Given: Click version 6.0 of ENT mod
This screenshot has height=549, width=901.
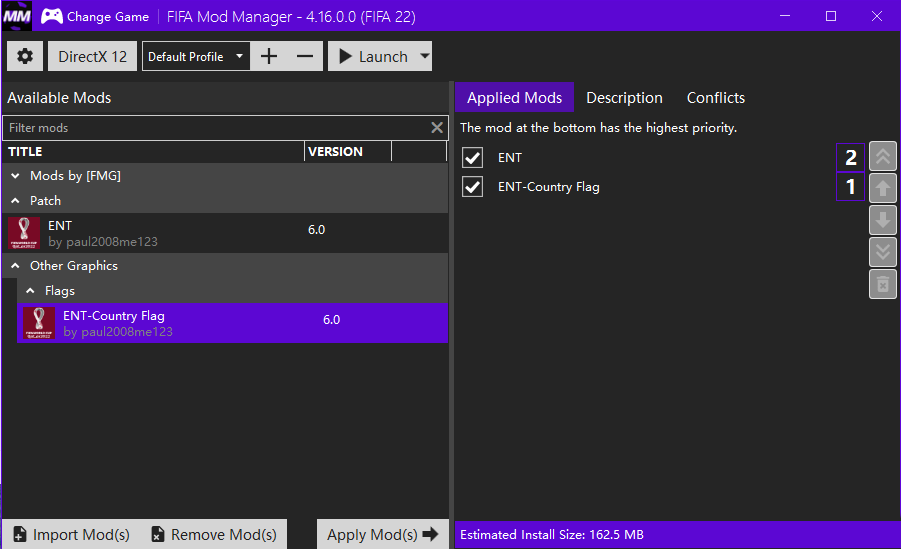Looking at the screenshot, I should point(317,230).
